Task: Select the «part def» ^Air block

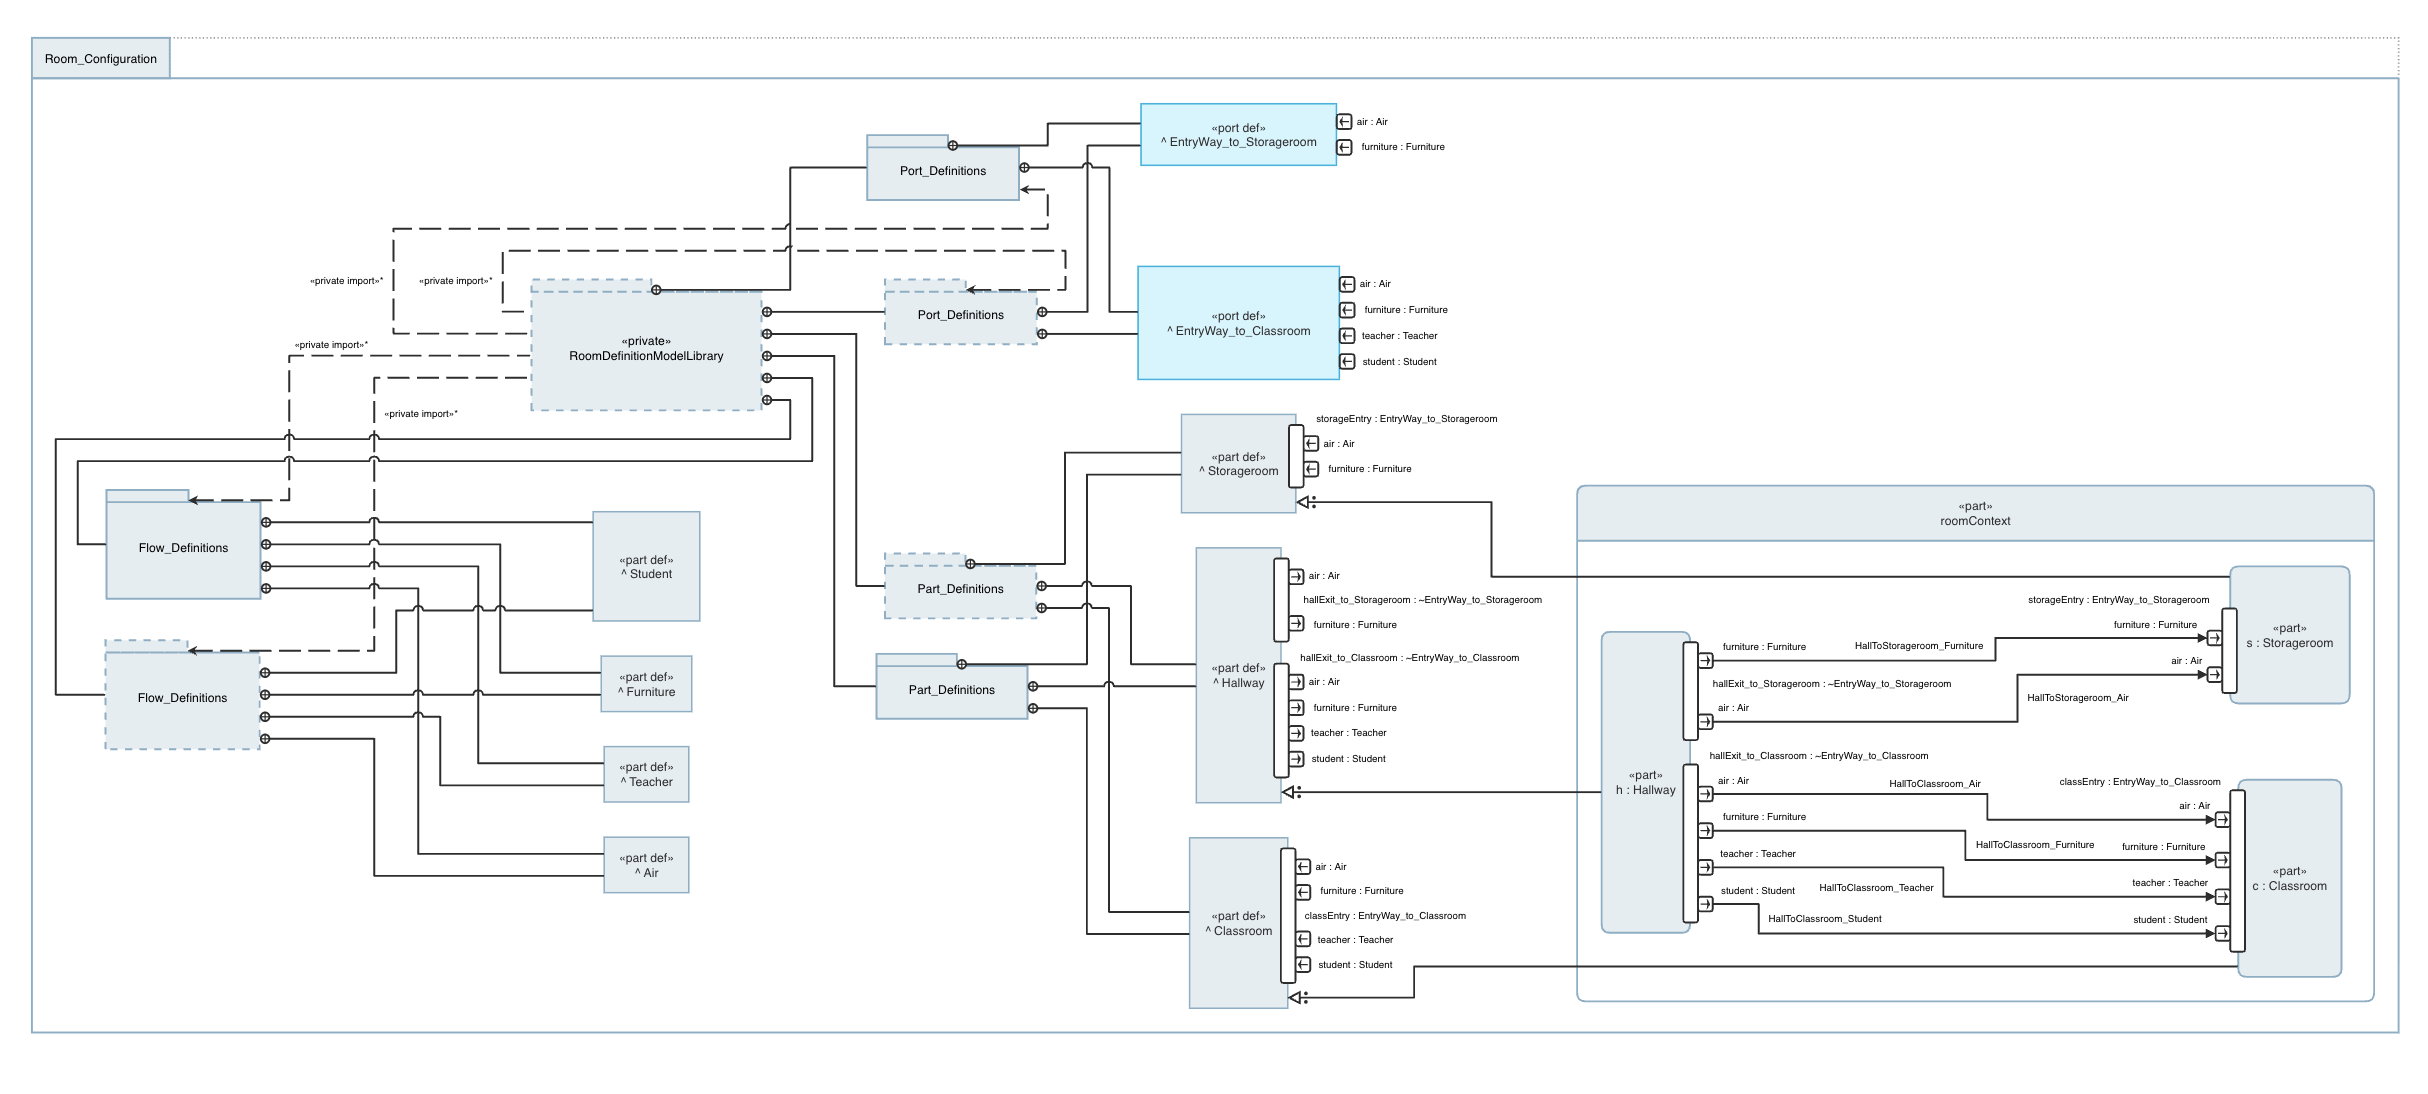Action: (x=646, y=864)
